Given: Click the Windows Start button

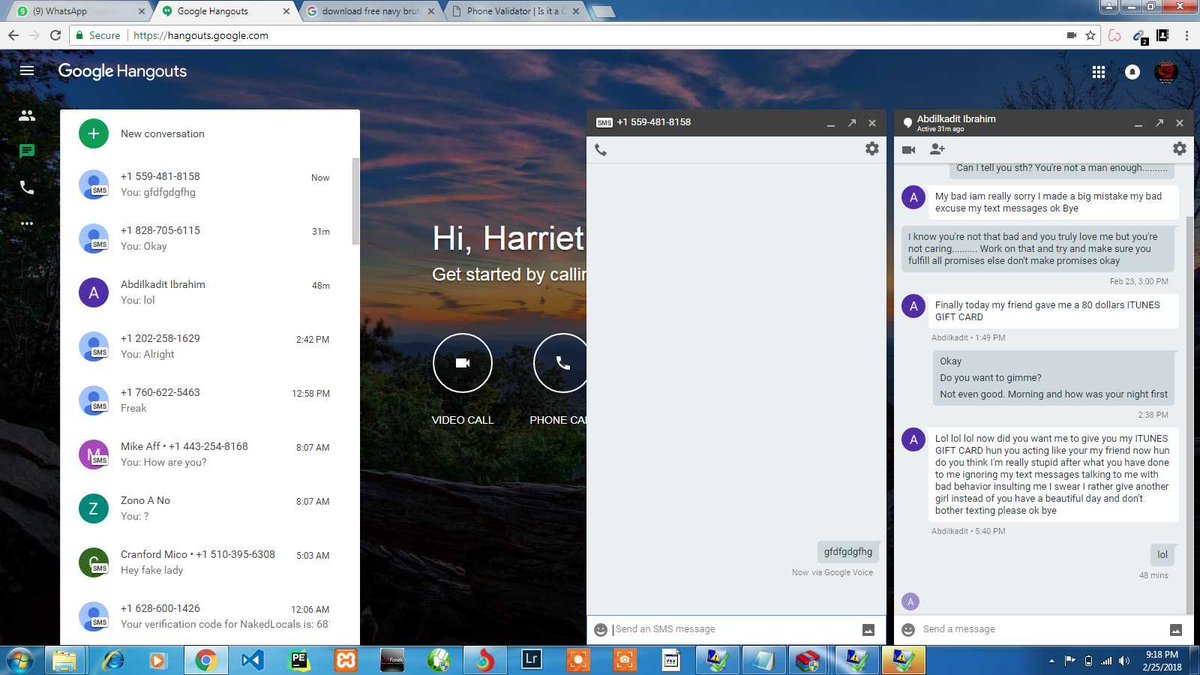Looking at the screenshot, I should [x=20, y=660].
